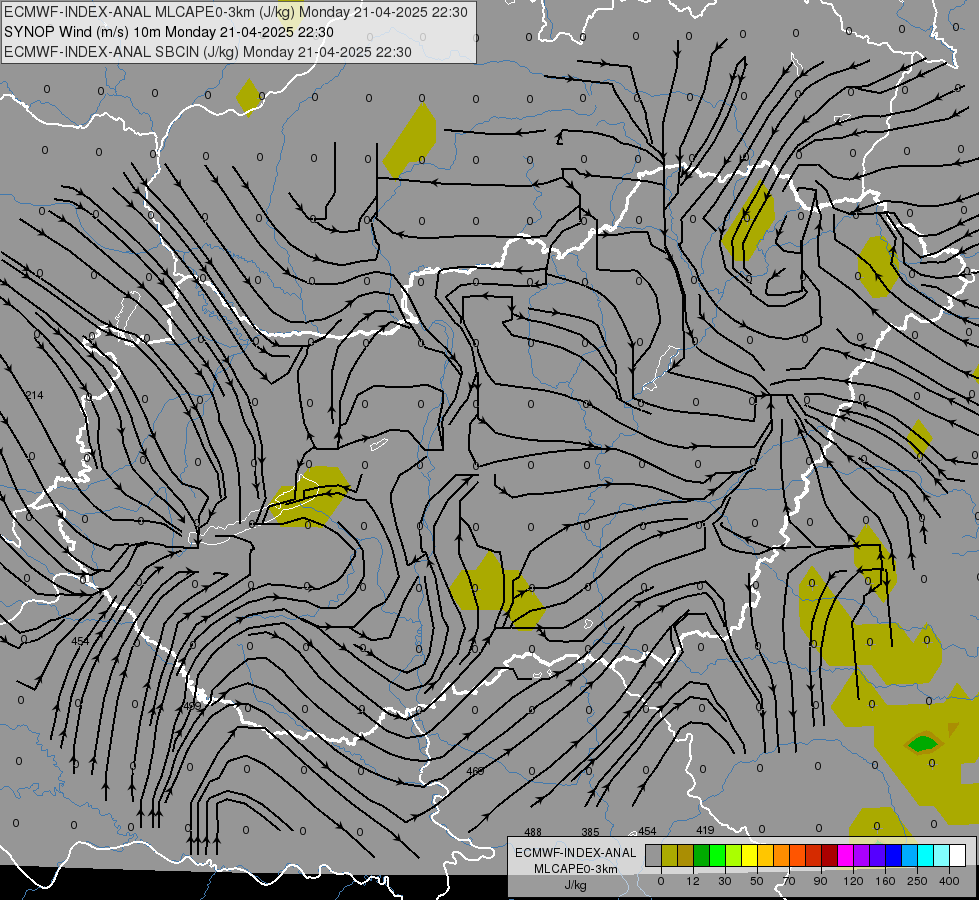Screen dimensions: 979x900
Task: Click the station value 385 above the legend
Action: pyautogui.click(x=590, y=832)
